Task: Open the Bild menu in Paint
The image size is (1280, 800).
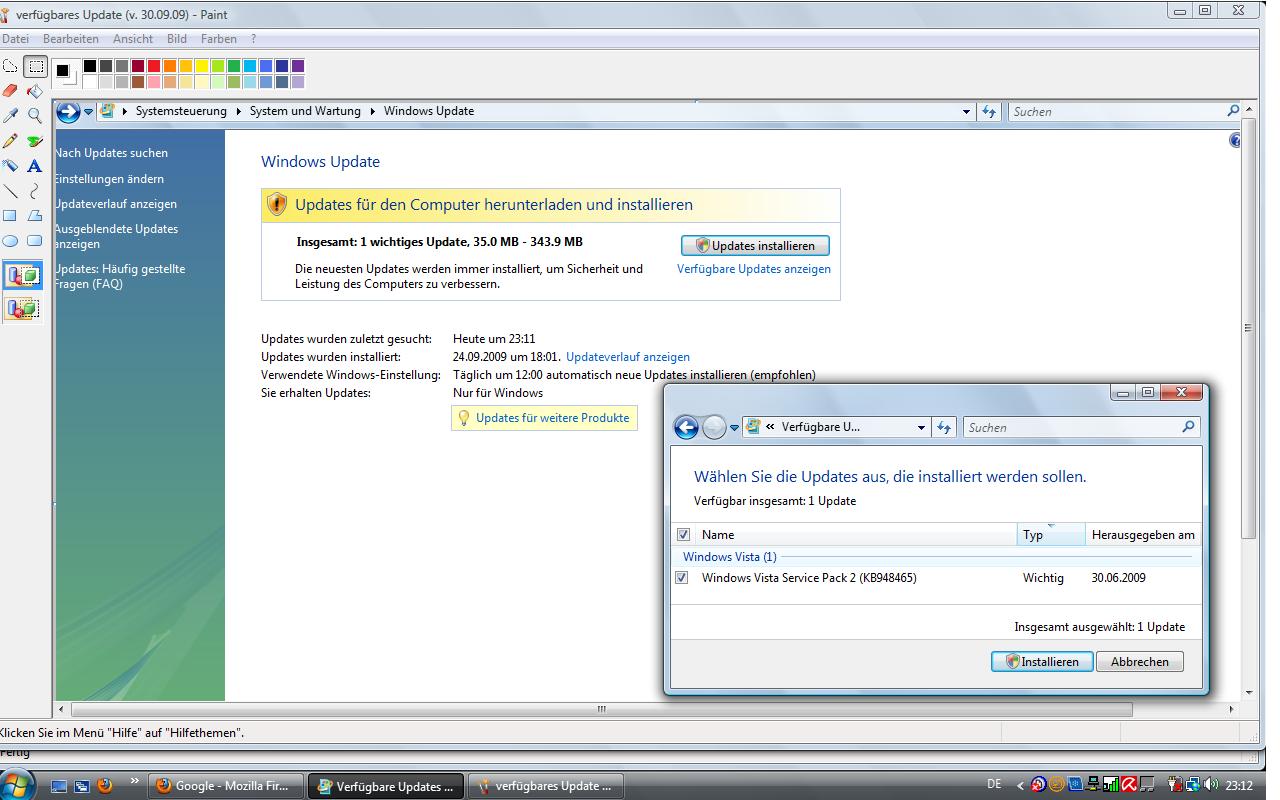Action: point(177,39)
